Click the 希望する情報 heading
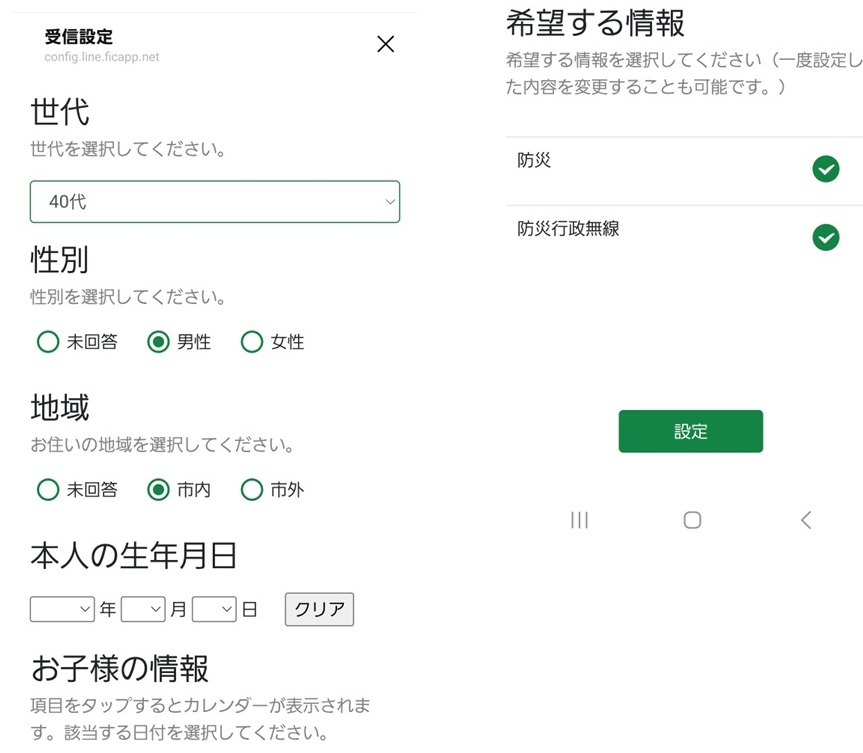This screenshot has width=863, height=753. (x=595, y=23)
